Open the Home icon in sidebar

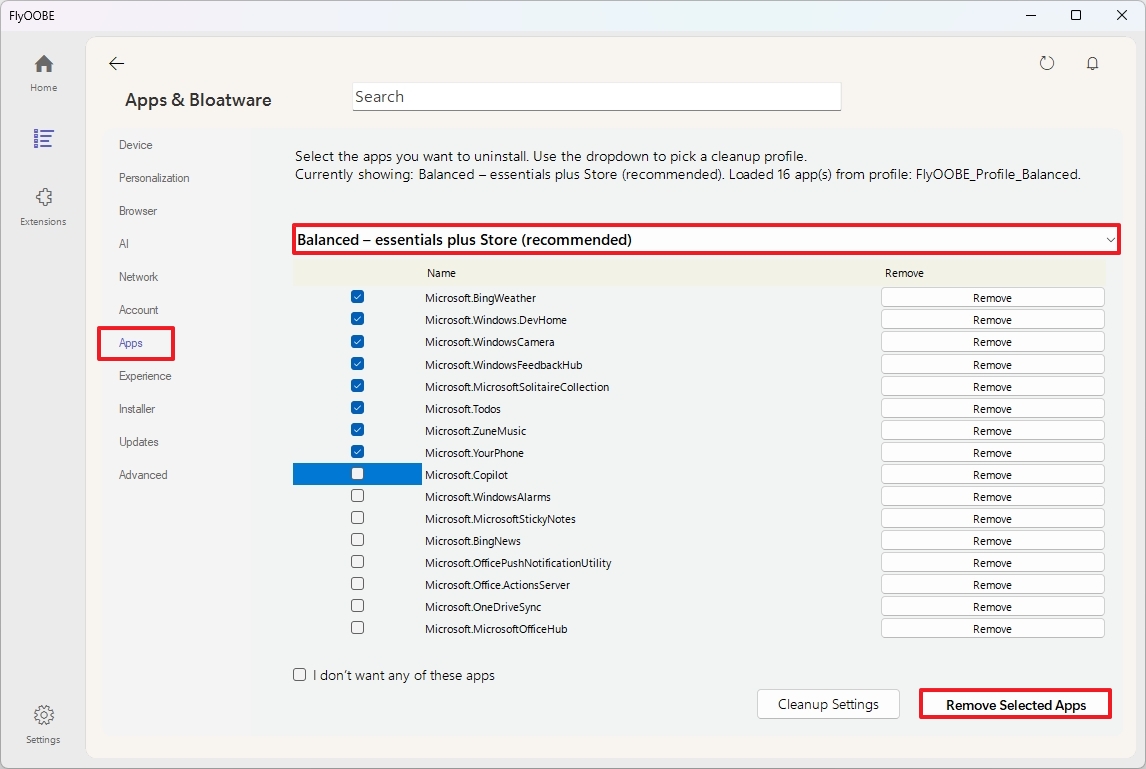click(43, 65)
